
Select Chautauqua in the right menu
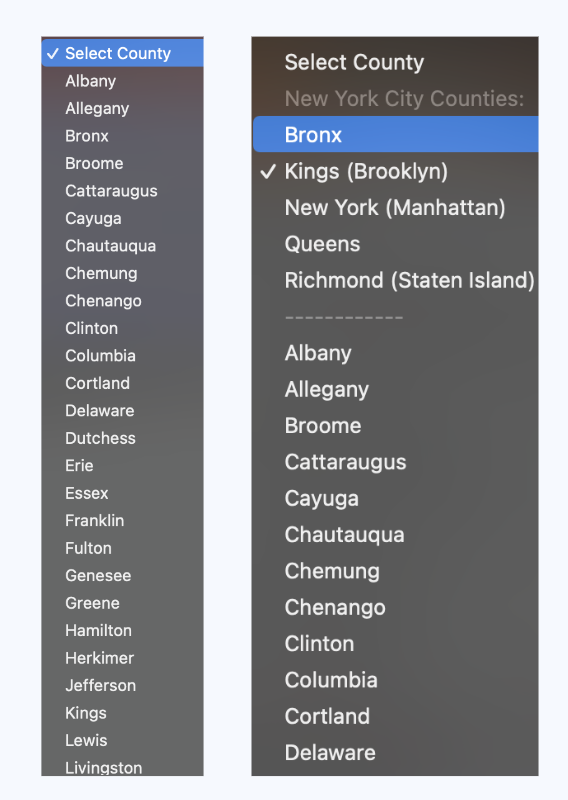(x=396, y=535)
